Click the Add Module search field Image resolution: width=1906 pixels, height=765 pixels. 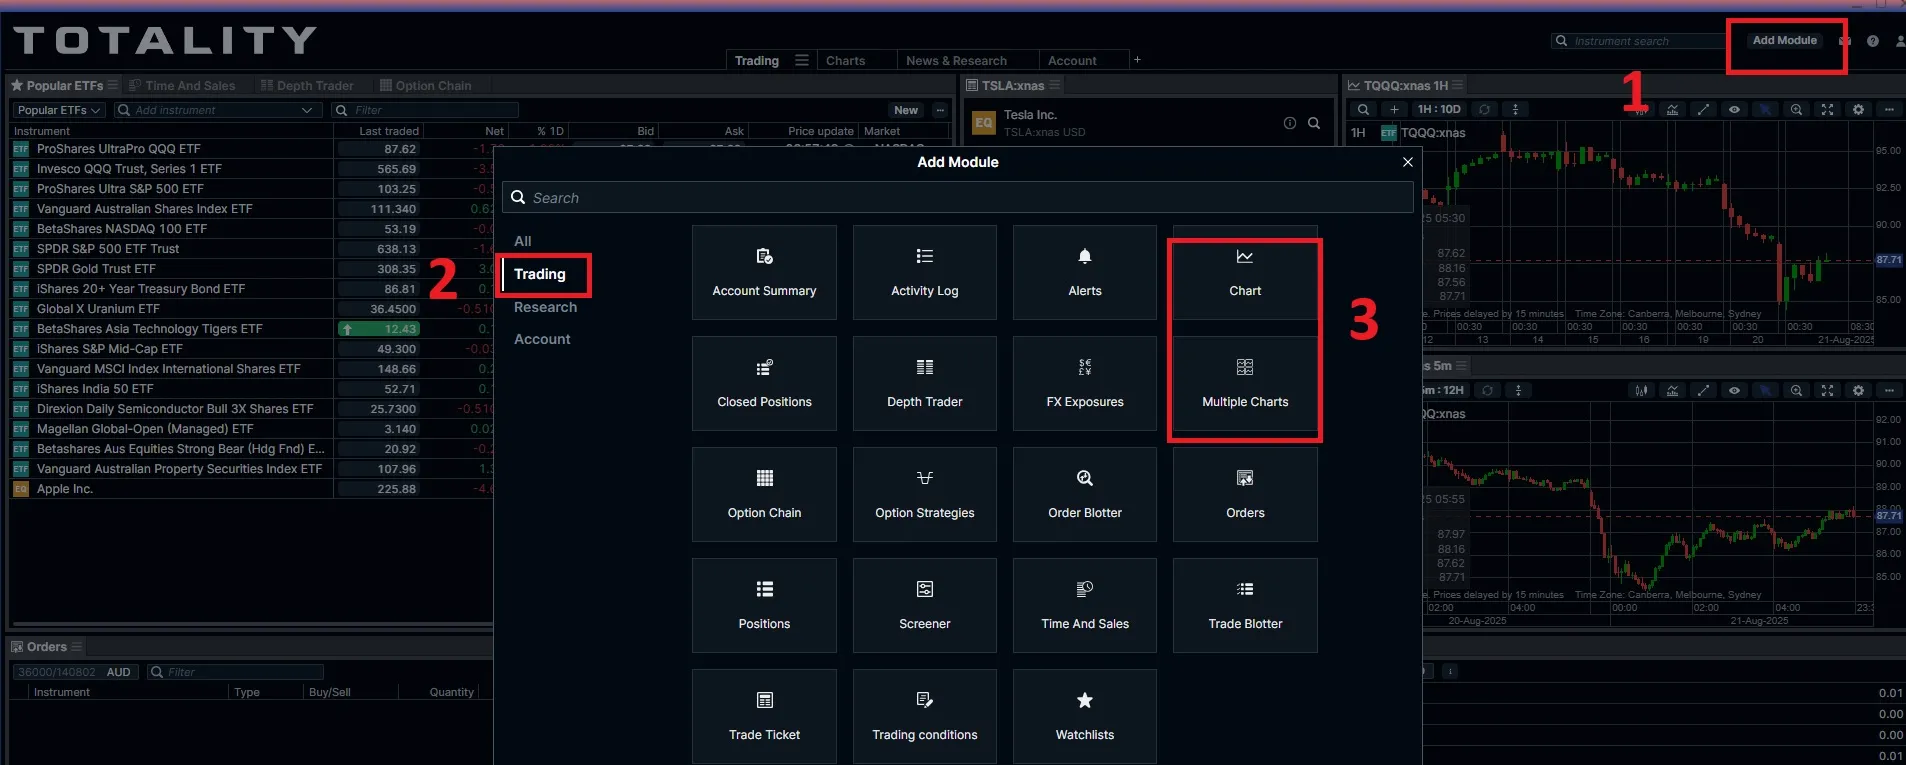point(958,198)
